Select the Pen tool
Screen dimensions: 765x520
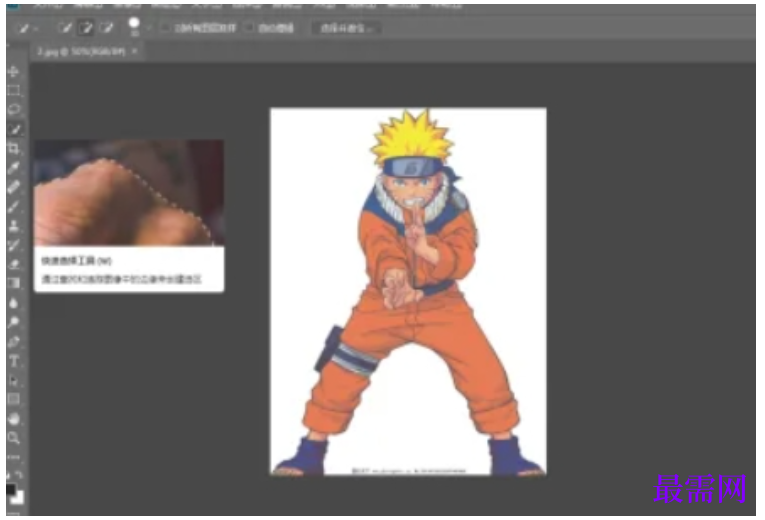point(14,342)
